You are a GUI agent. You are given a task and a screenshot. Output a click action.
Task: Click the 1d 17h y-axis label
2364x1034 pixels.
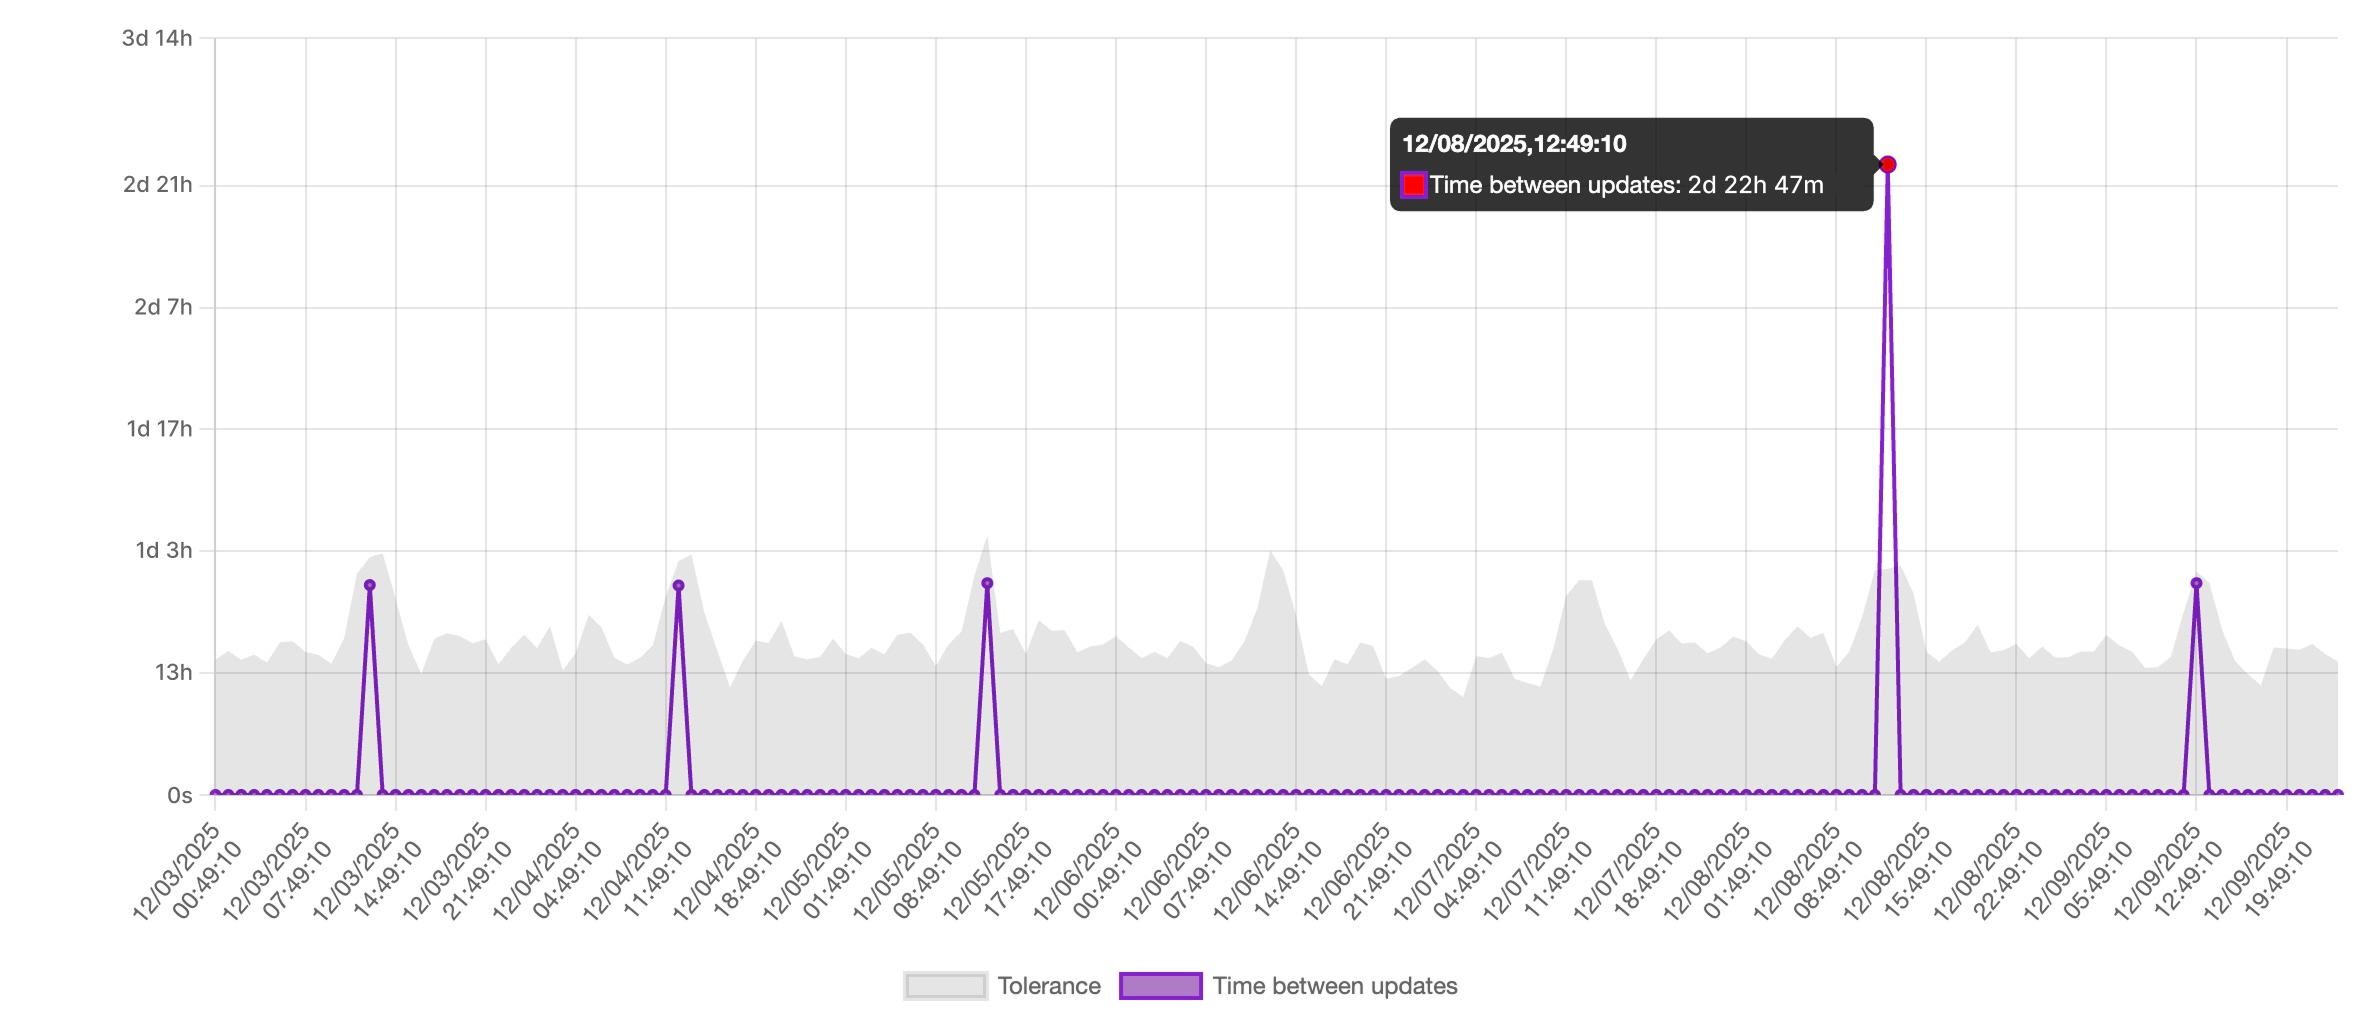[159, 429]
